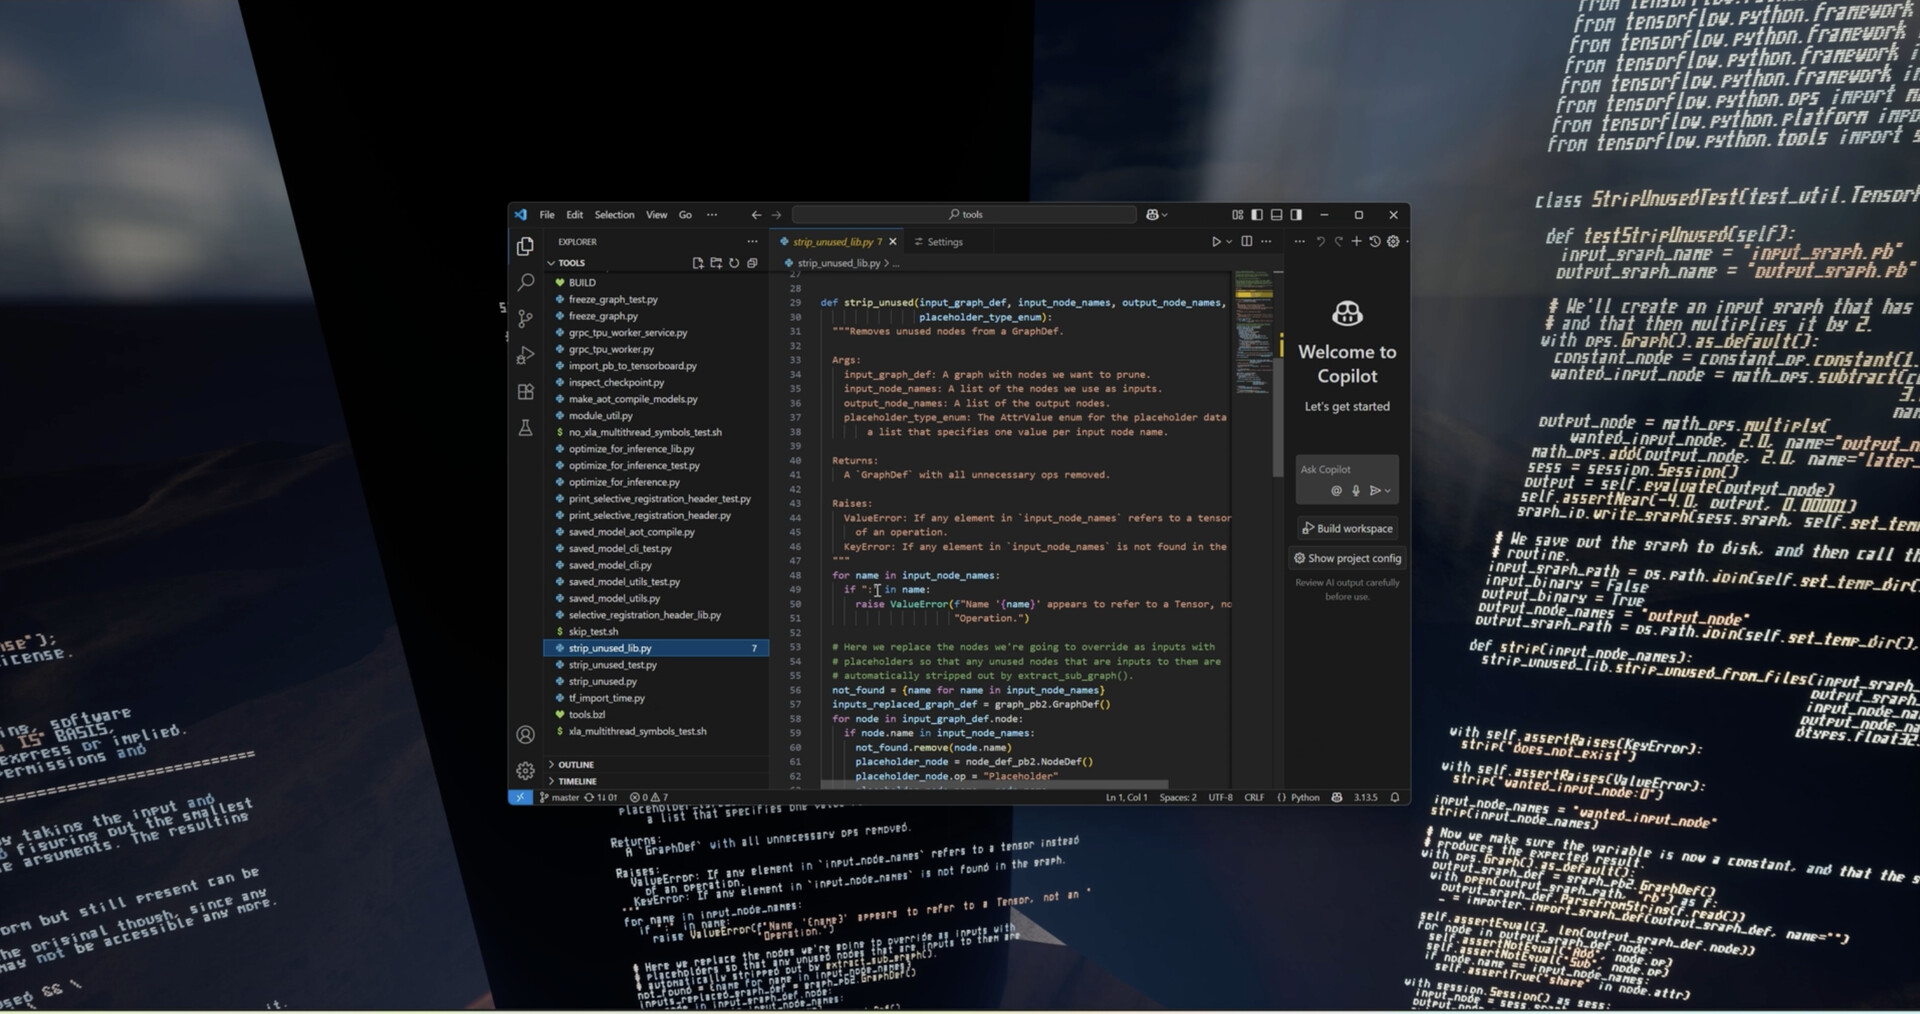This screenshot has width=1920, height=1014.
Task: Open the Run and Debug view
Action: pos(525,356)
